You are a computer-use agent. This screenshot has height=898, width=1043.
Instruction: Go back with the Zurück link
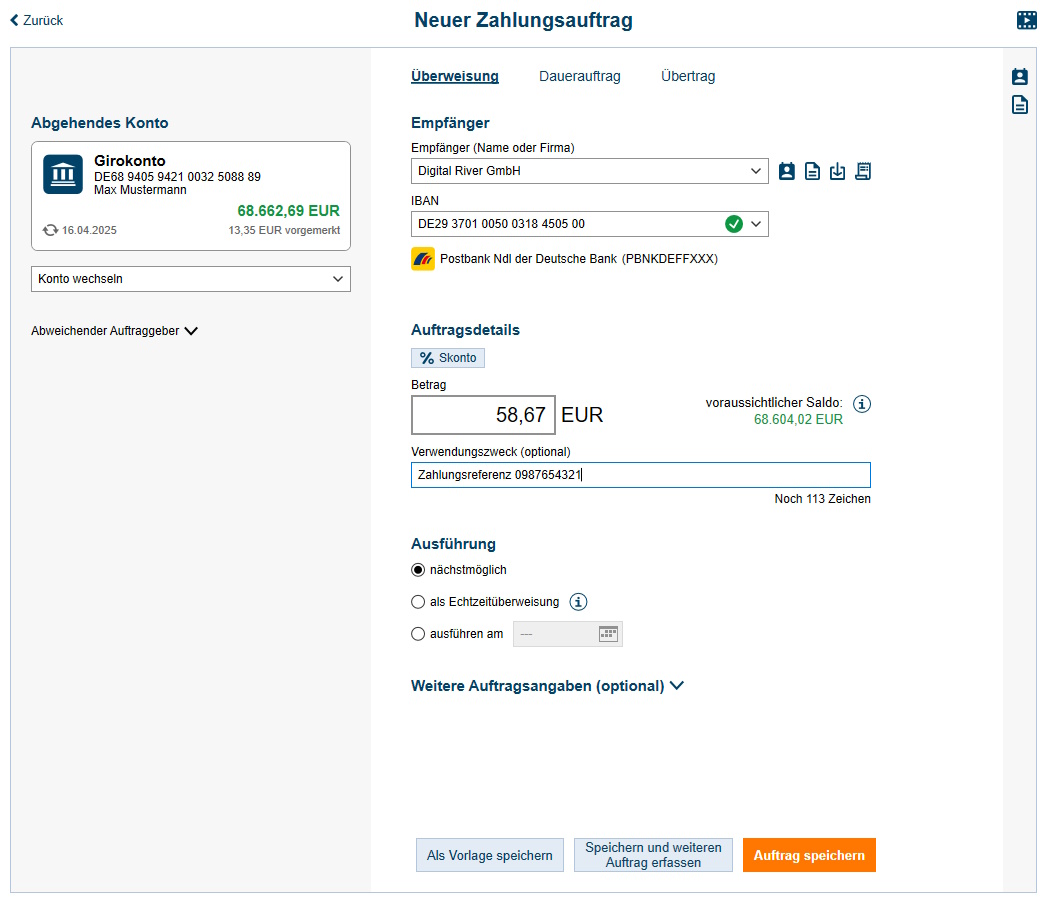tap(37, 20)
